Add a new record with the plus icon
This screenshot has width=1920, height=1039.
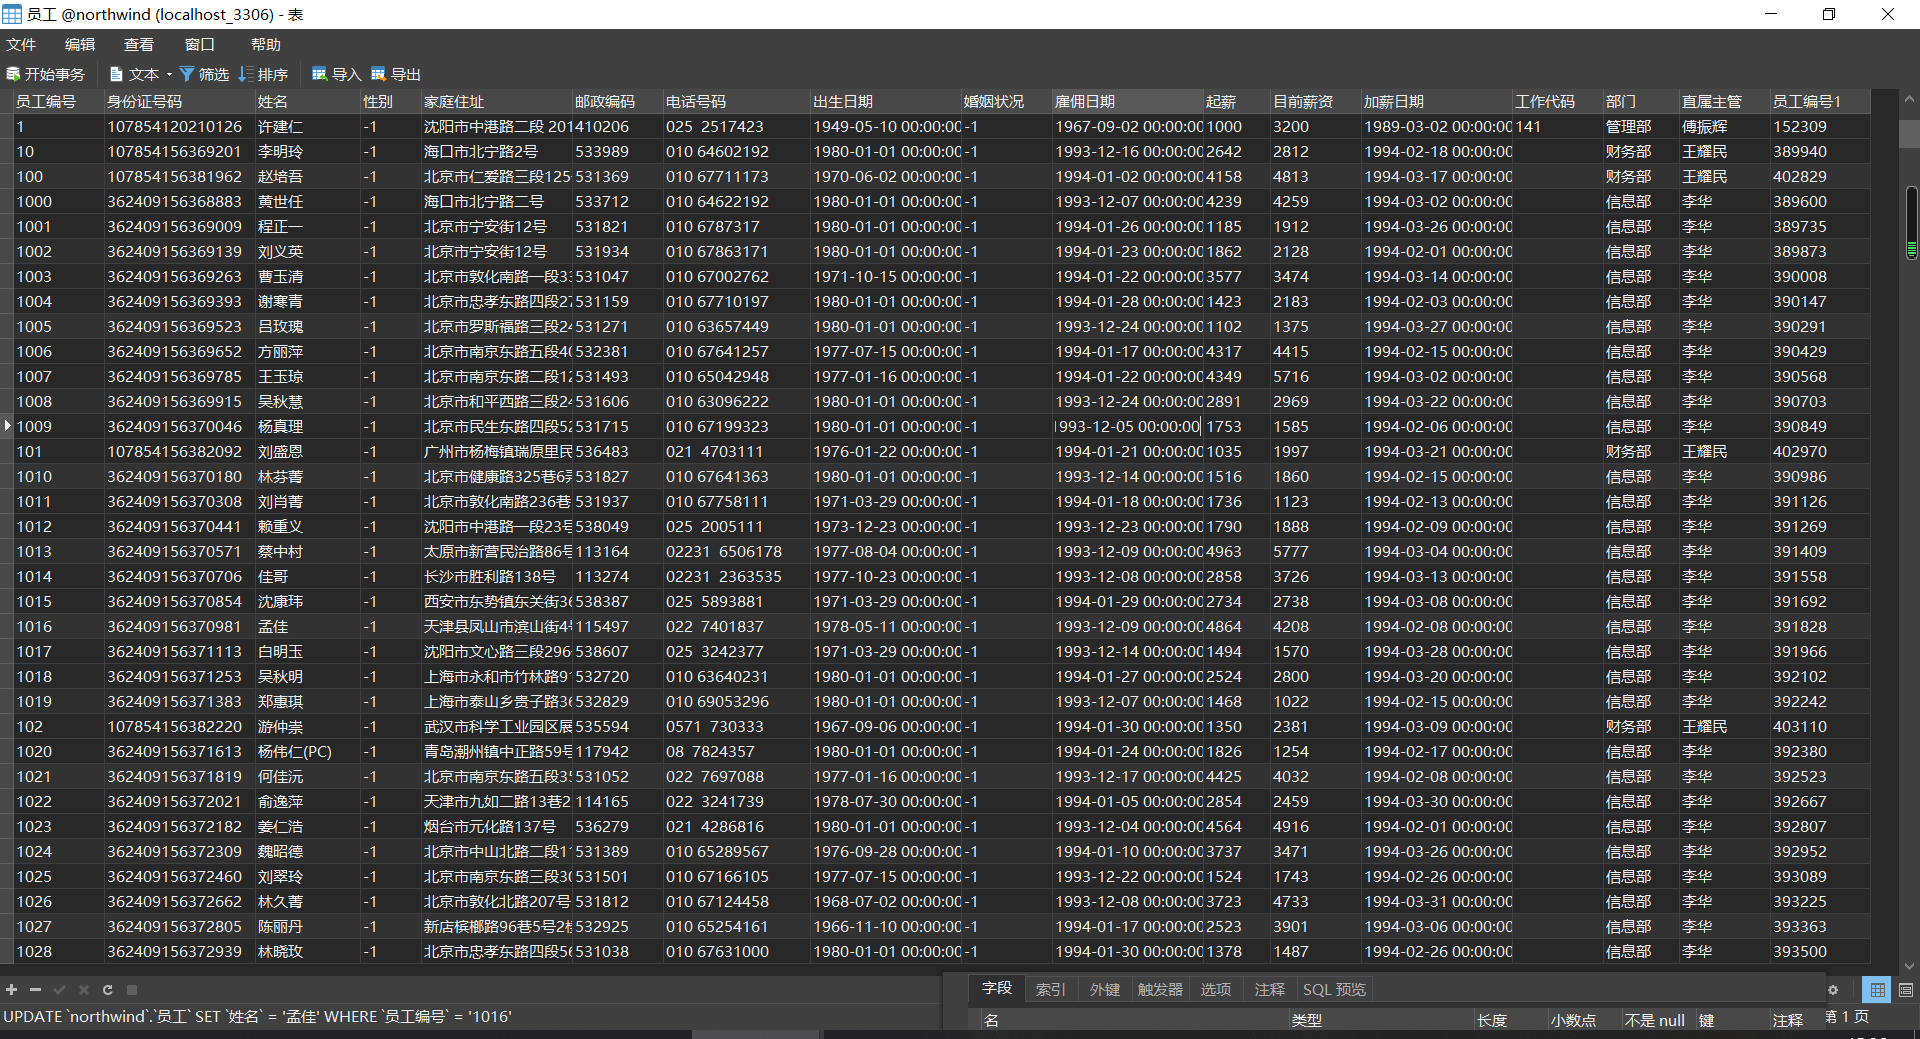12,990
